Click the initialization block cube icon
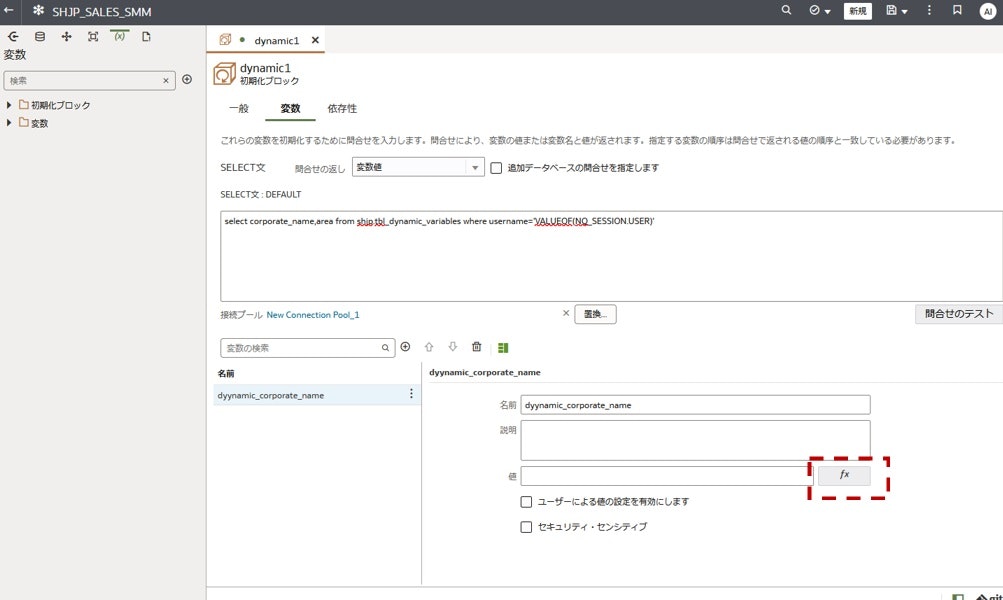 [225, 74]
